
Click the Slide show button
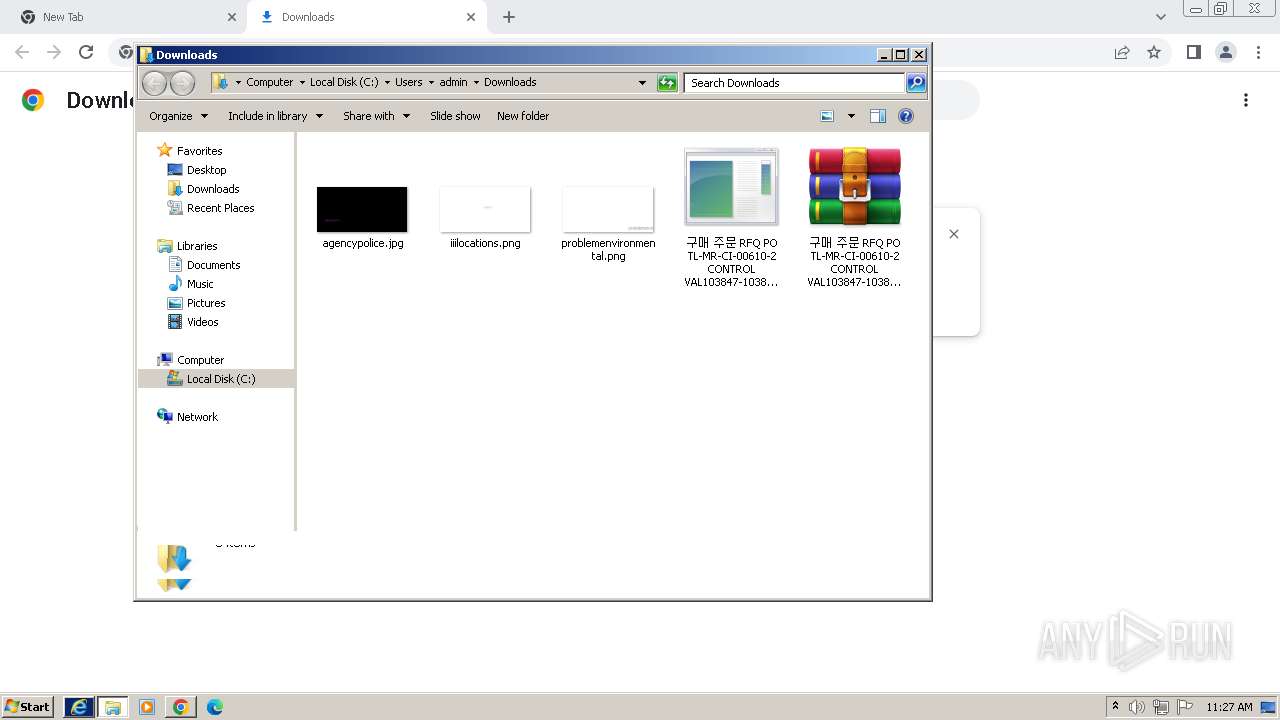tap(455, 116)
